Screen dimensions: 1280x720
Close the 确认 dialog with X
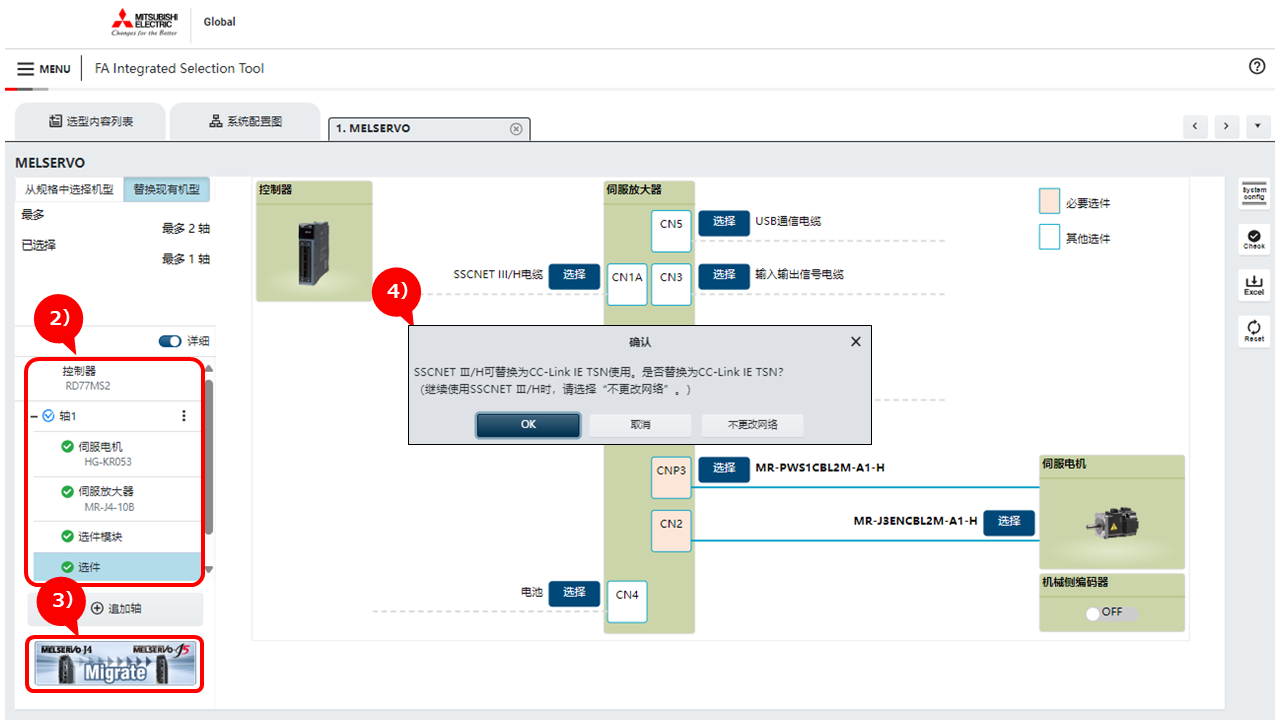(855, 342)
